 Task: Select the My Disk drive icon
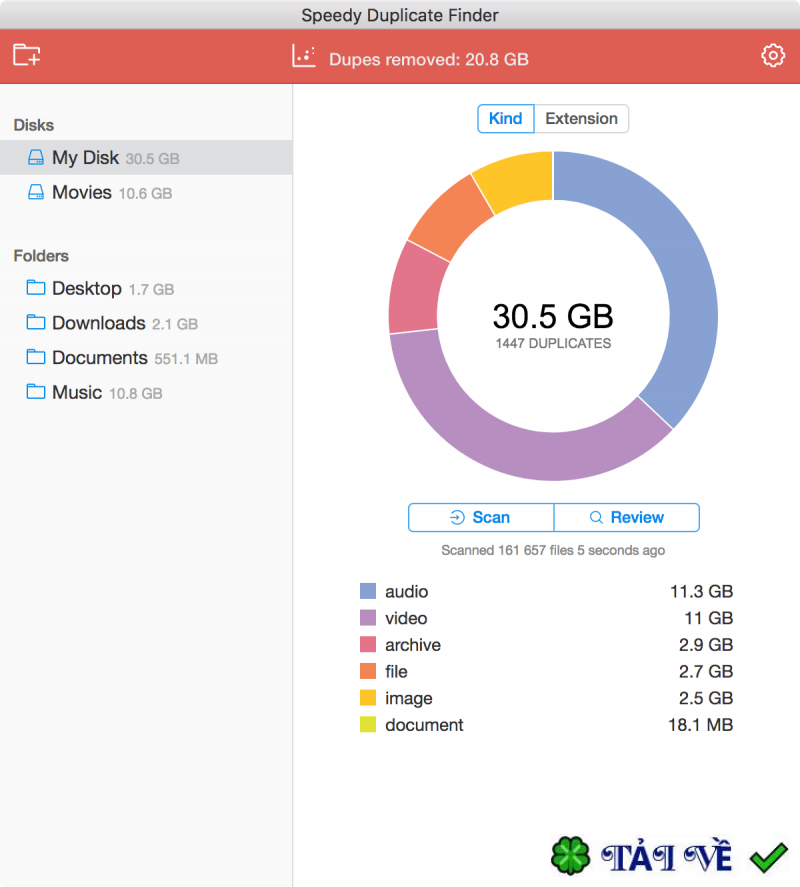point(34,157)
